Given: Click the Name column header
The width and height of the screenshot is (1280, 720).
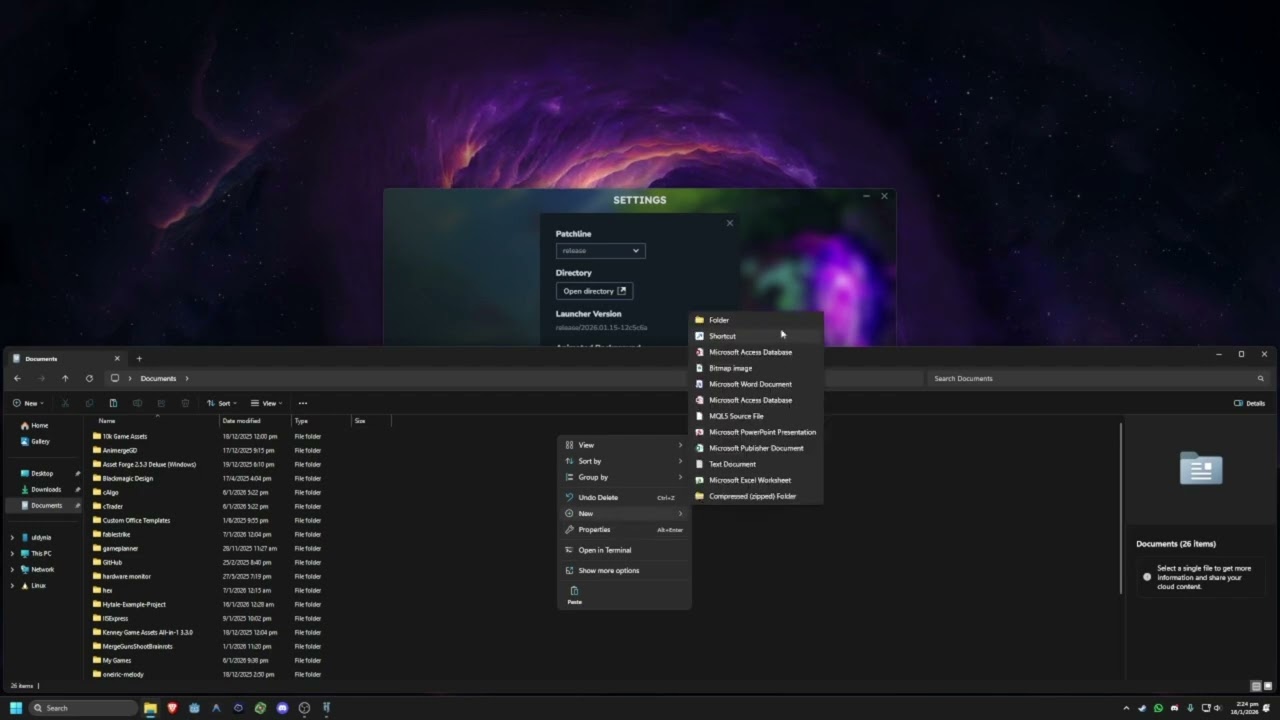Looking at the screenshot, I should (x=155, y=421).
